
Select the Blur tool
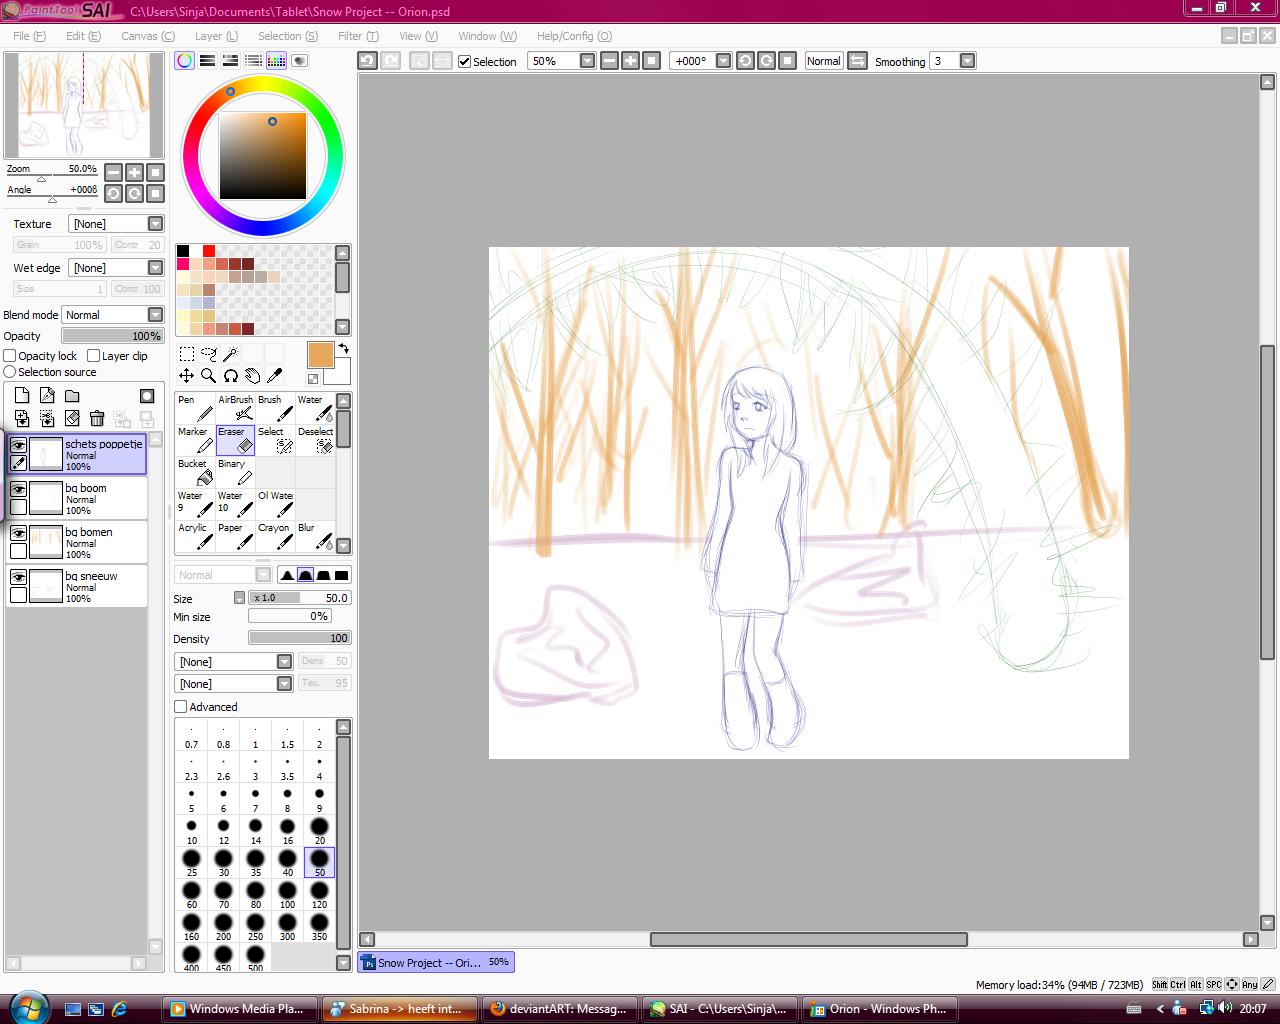coord(315,536)
